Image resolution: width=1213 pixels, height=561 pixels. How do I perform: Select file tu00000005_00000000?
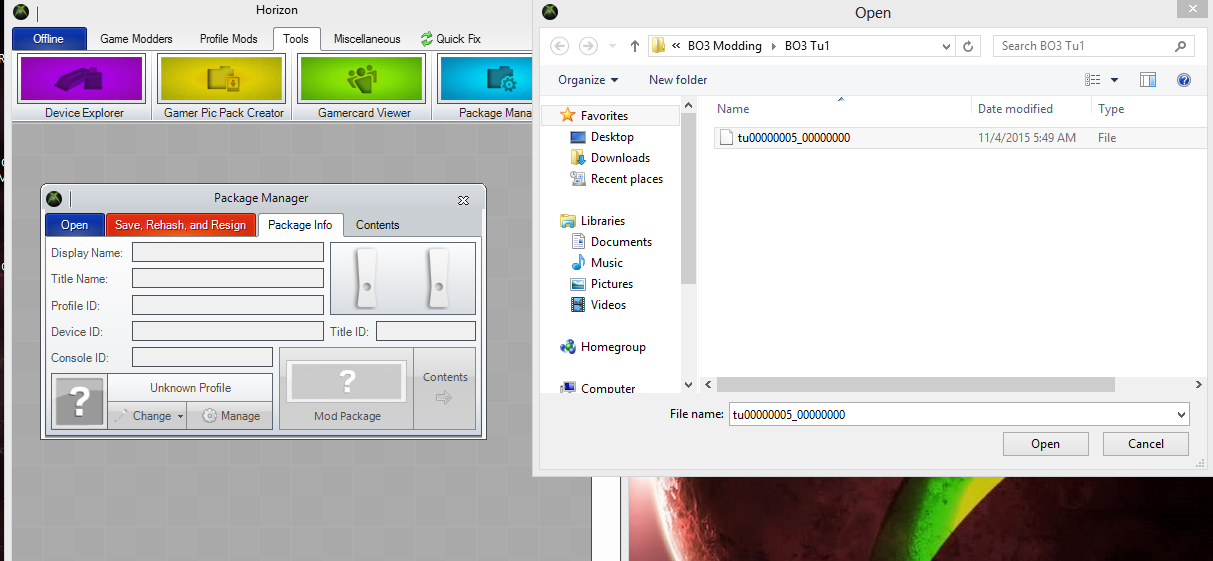(959, 138)
